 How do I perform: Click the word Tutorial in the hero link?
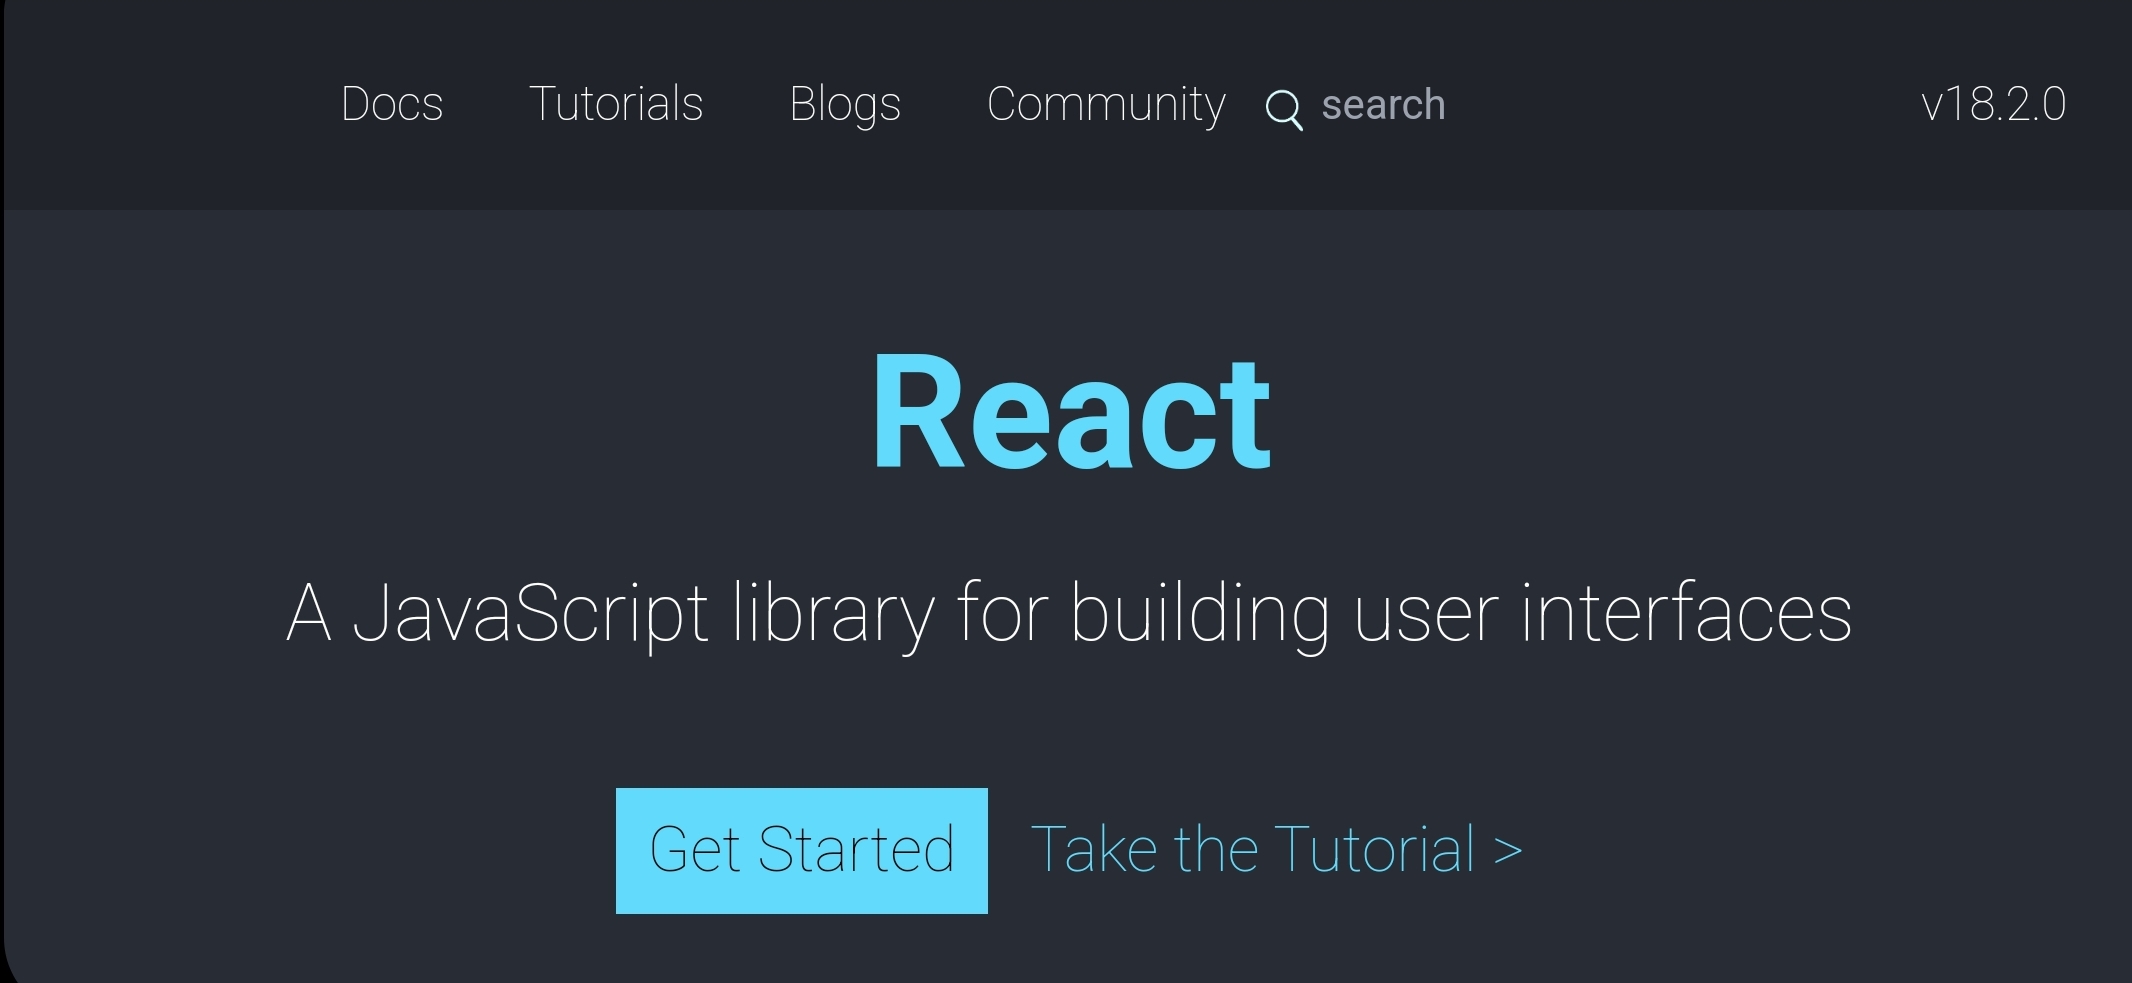pos(1374,850)
